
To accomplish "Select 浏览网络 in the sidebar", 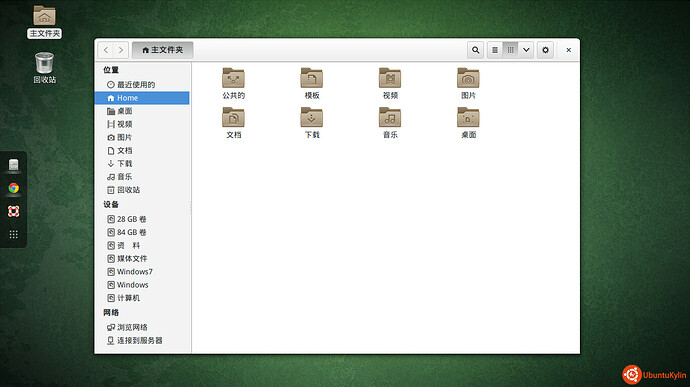I will [x=142, y=327].
